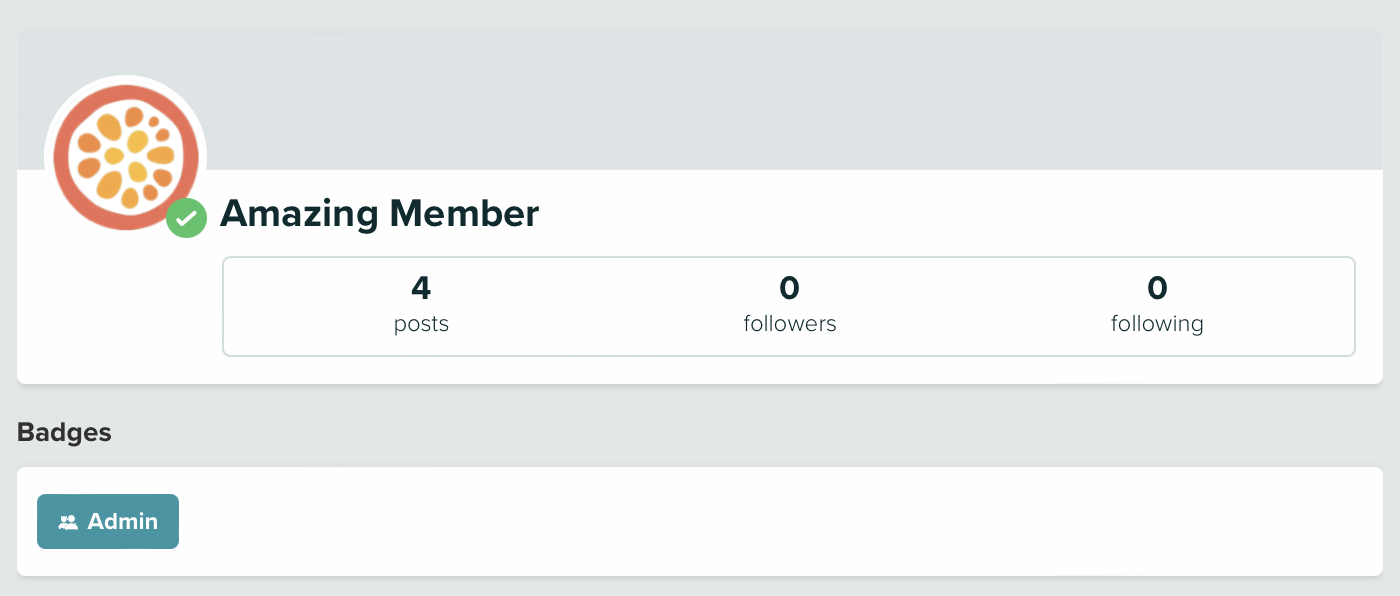The image size is (1400, 596).
Task: Select the Amazing Member username
Action: point(380,213)
